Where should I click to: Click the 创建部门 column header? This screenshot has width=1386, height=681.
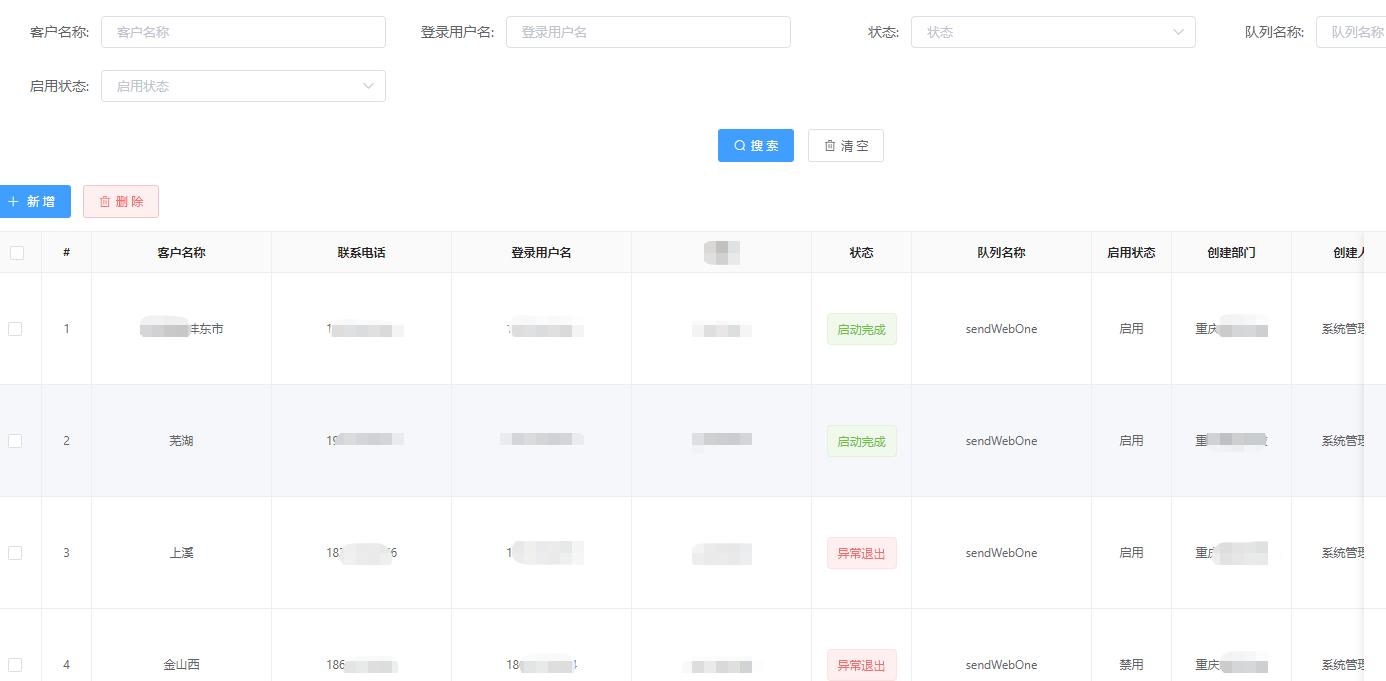tap(1231, 253)
